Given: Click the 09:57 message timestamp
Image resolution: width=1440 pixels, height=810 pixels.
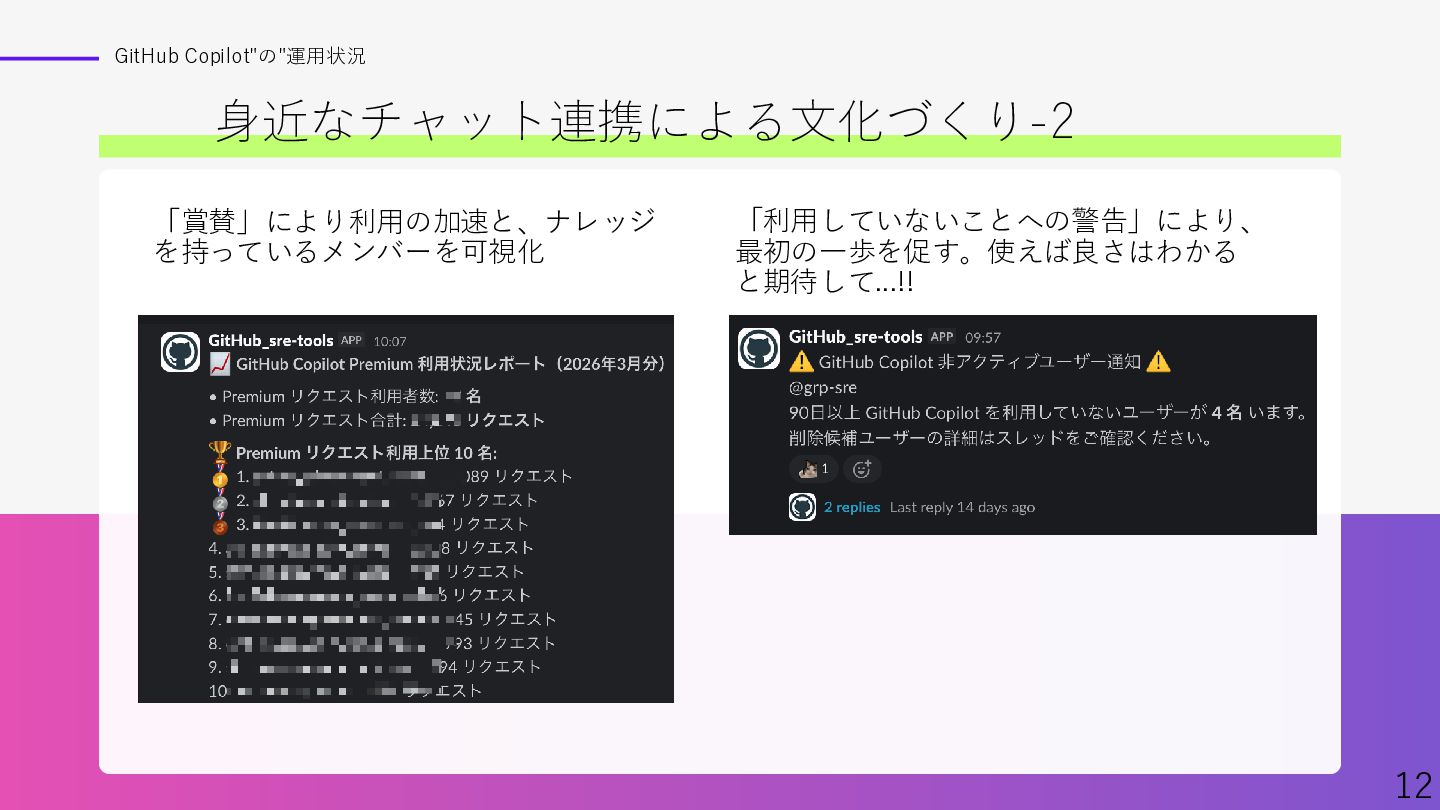Looking at the screenshot, I should coord(983,338).
